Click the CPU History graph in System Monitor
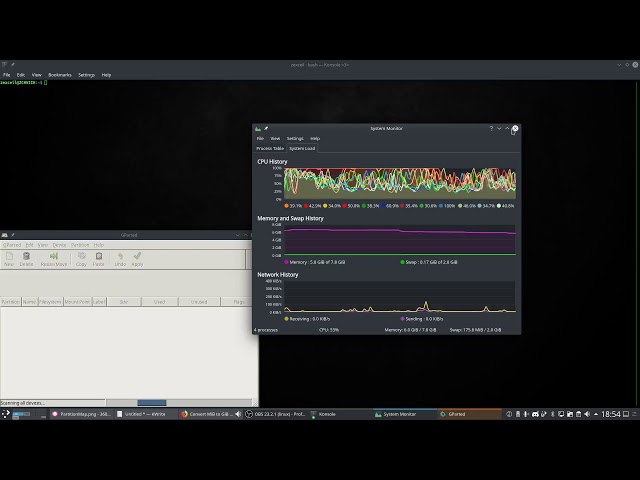The image size is (640, 480). [400, 184]
